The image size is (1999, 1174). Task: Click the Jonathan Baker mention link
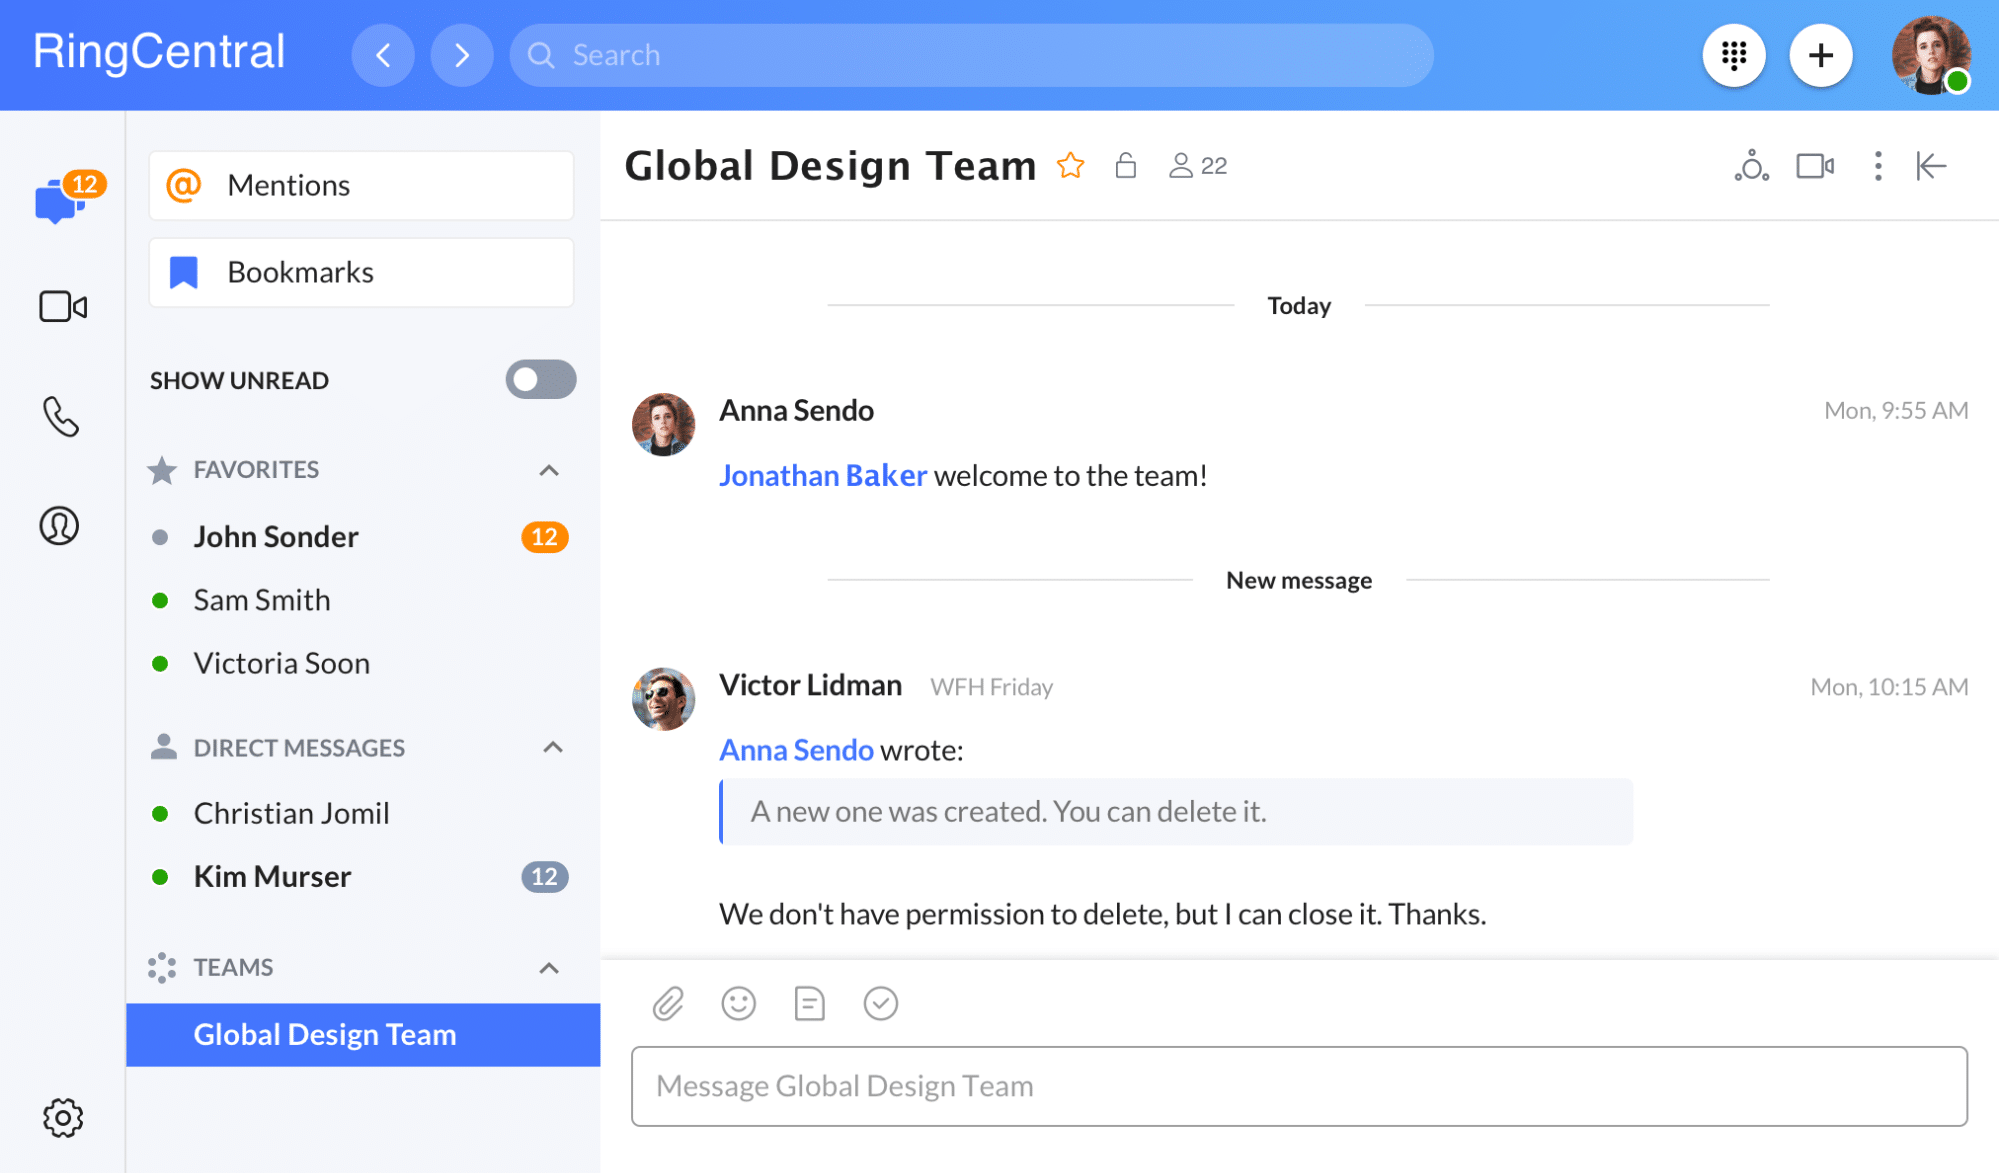(x=822, y=476)
